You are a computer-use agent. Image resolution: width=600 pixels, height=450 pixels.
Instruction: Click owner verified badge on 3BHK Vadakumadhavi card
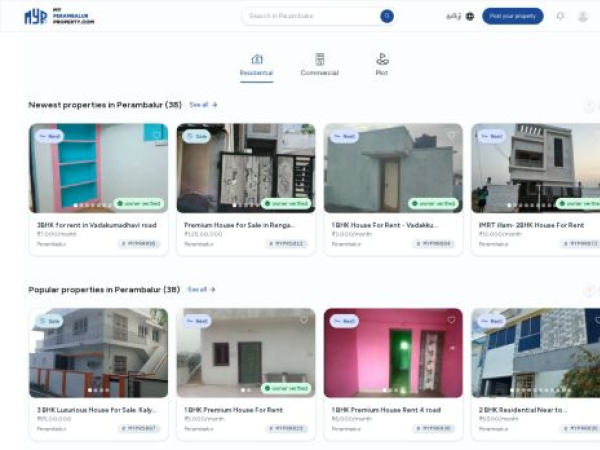[139, 204]
